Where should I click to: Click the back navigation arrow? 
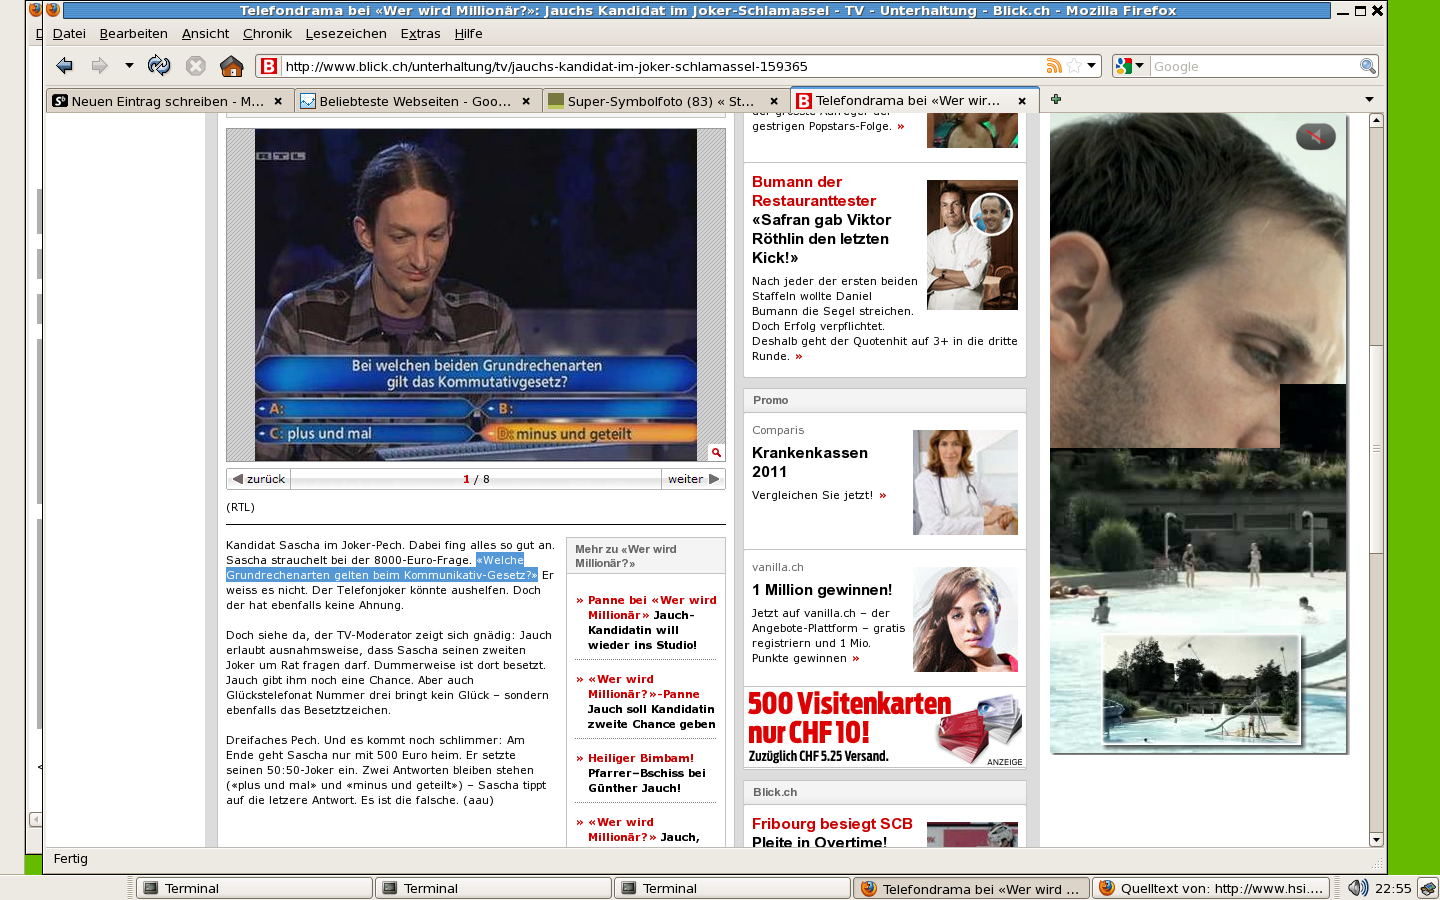pos(65,66)
